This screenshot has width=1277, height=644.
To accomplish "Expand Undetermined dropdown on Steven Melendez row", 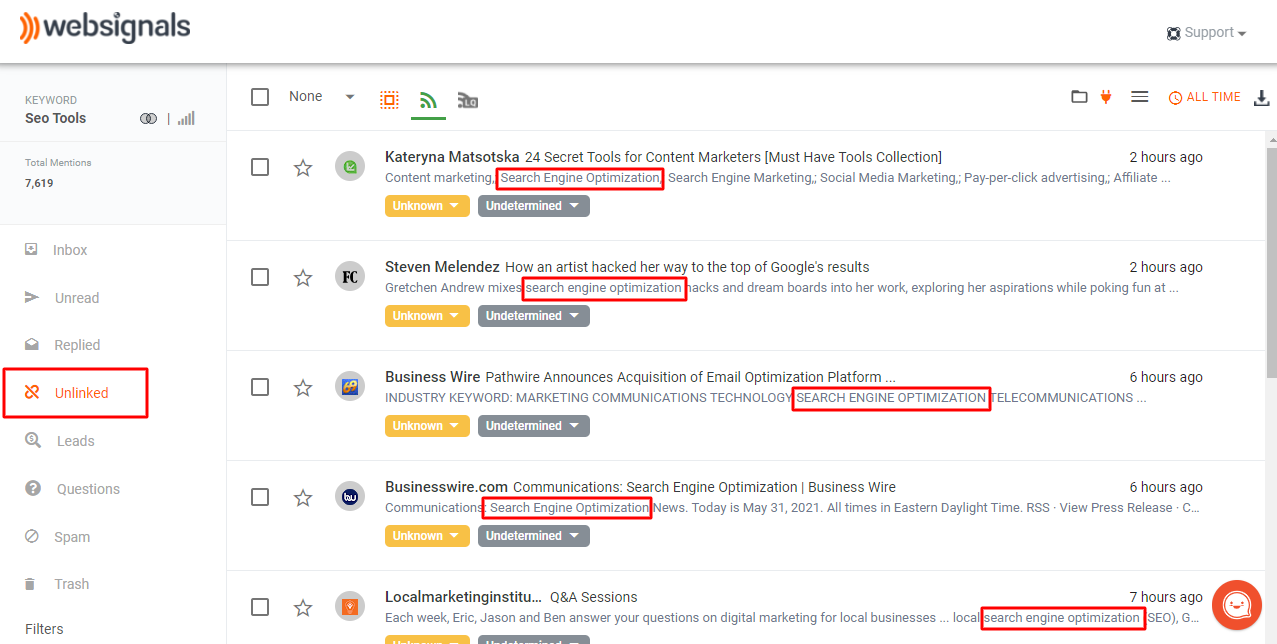I will coord(534,316).
